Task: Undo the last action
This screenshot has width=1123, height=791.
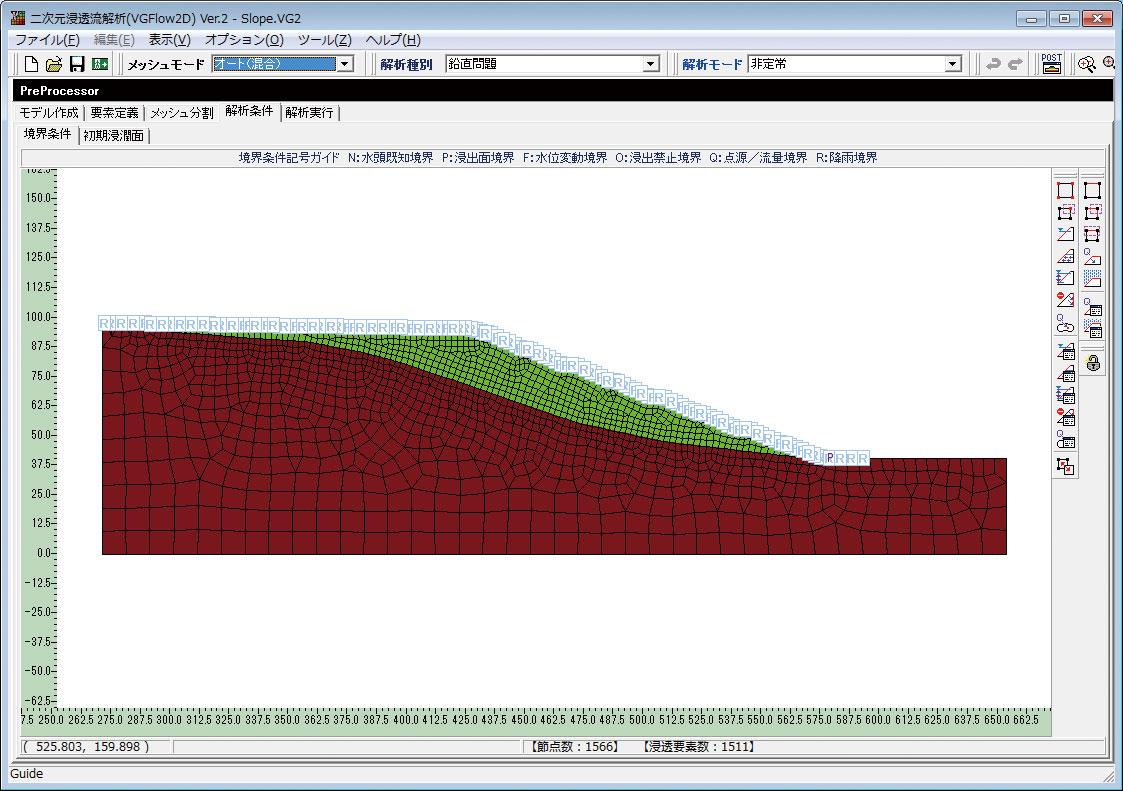Action: [993, 64]
